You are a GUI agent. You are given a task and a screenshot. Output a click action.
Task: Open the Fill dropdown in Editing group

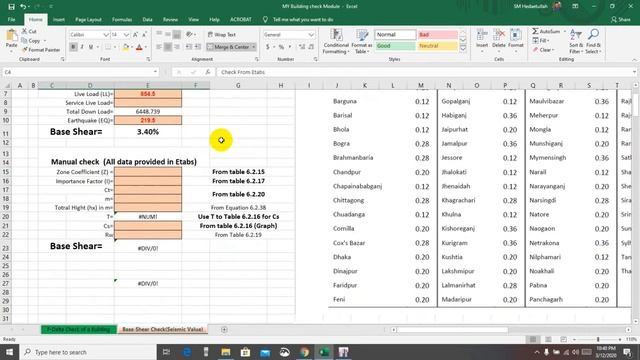click(543, 40)
